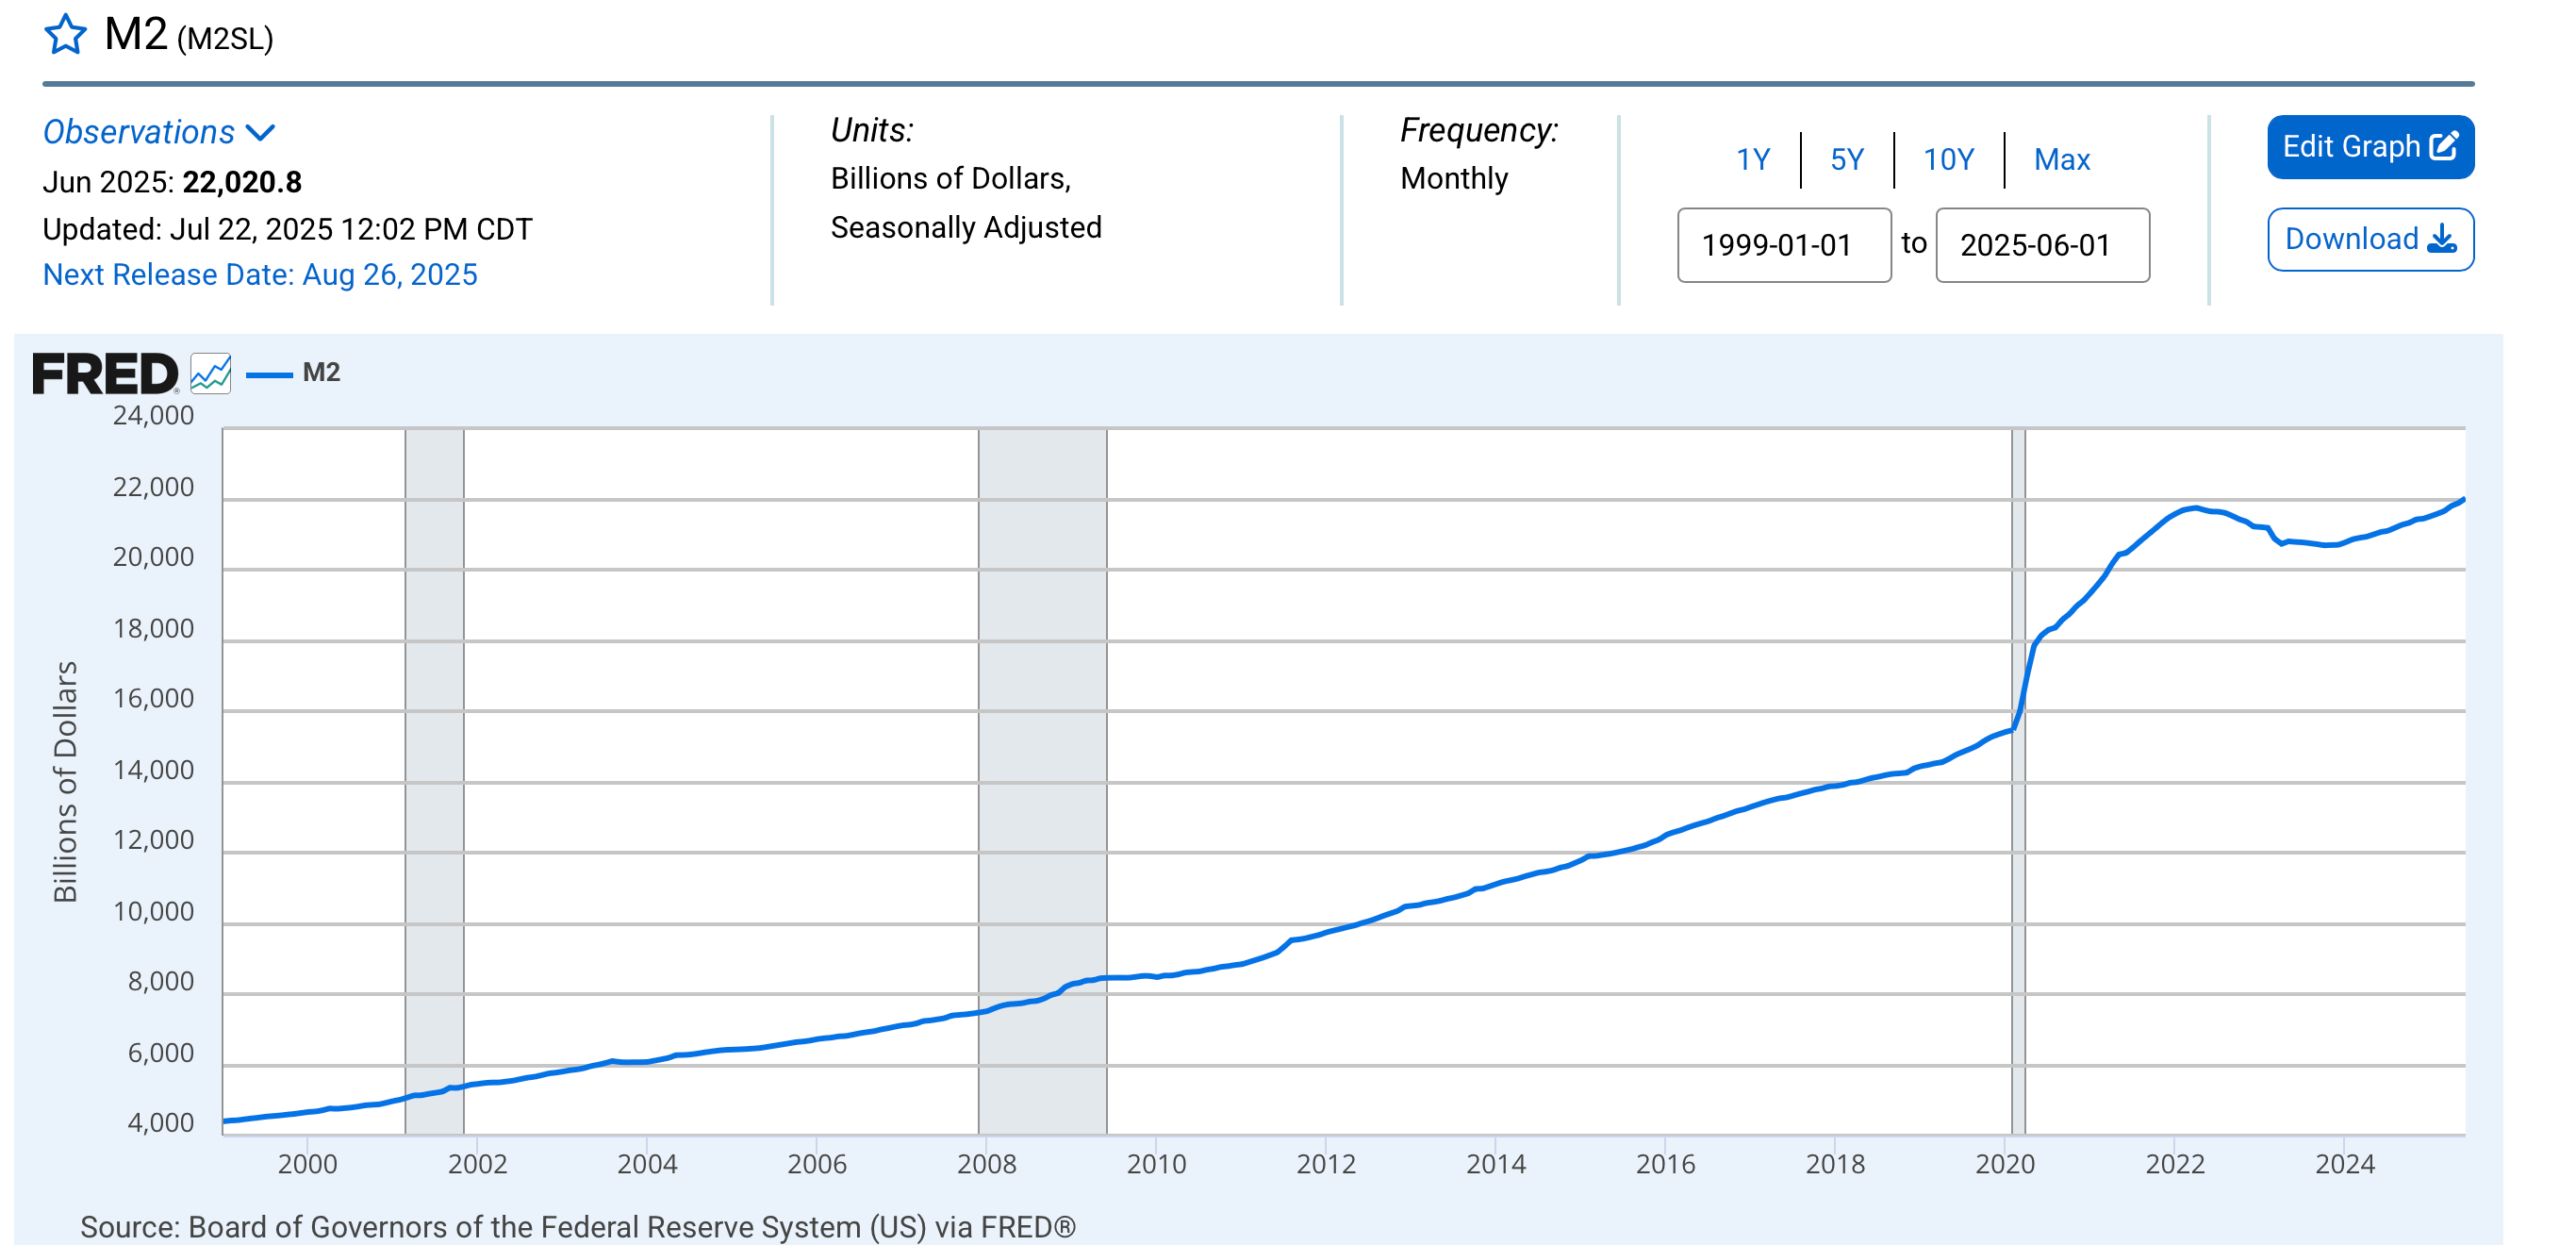Click the download arrow icon
Image resolution: width=2576 pixels, height=1245 pixels.
(x=2441, y=239)
